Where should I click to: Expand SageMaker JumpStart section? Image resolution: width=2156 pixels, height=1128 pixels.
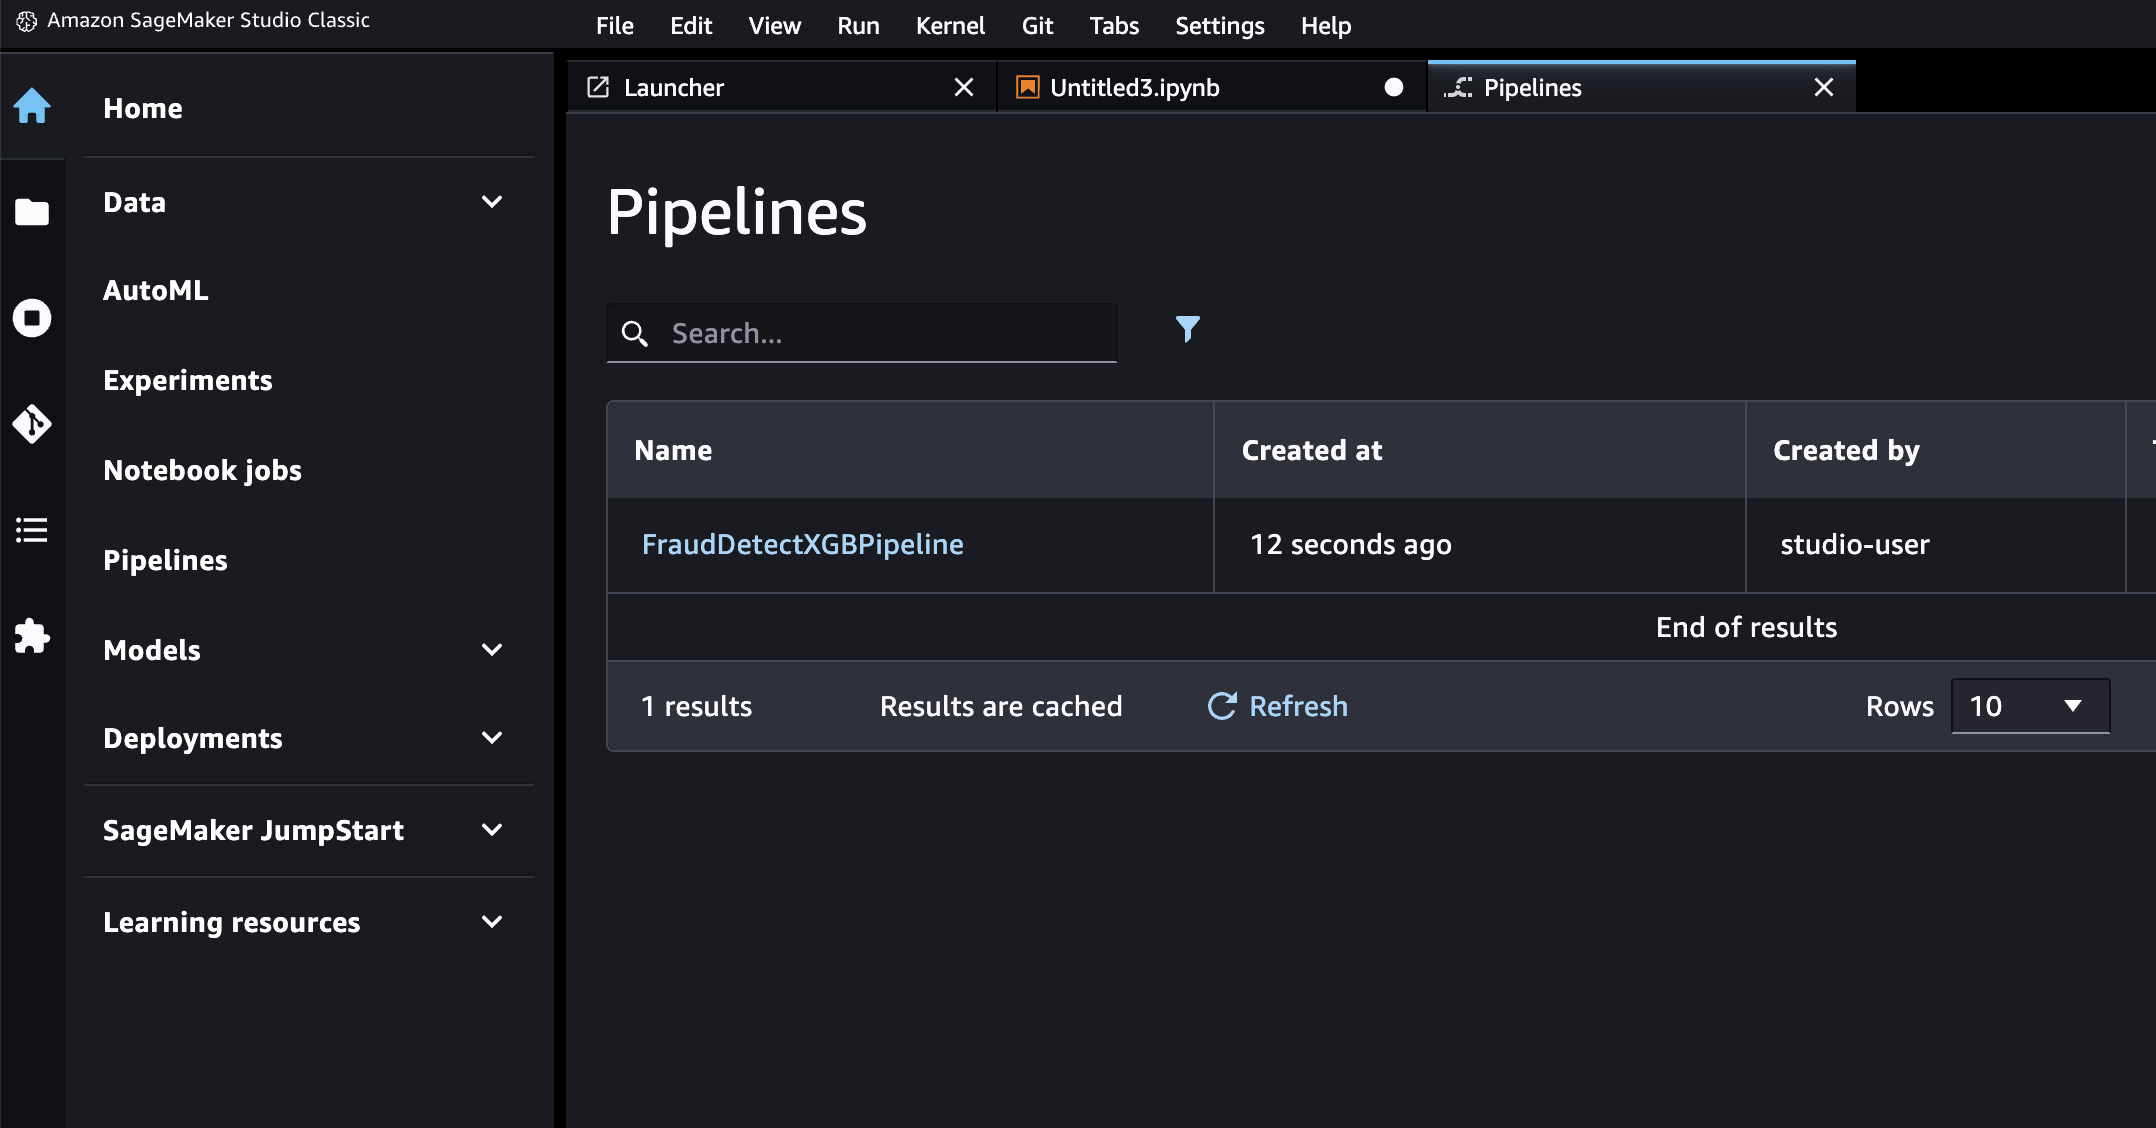pyautogui.click(x=491, y=830)
